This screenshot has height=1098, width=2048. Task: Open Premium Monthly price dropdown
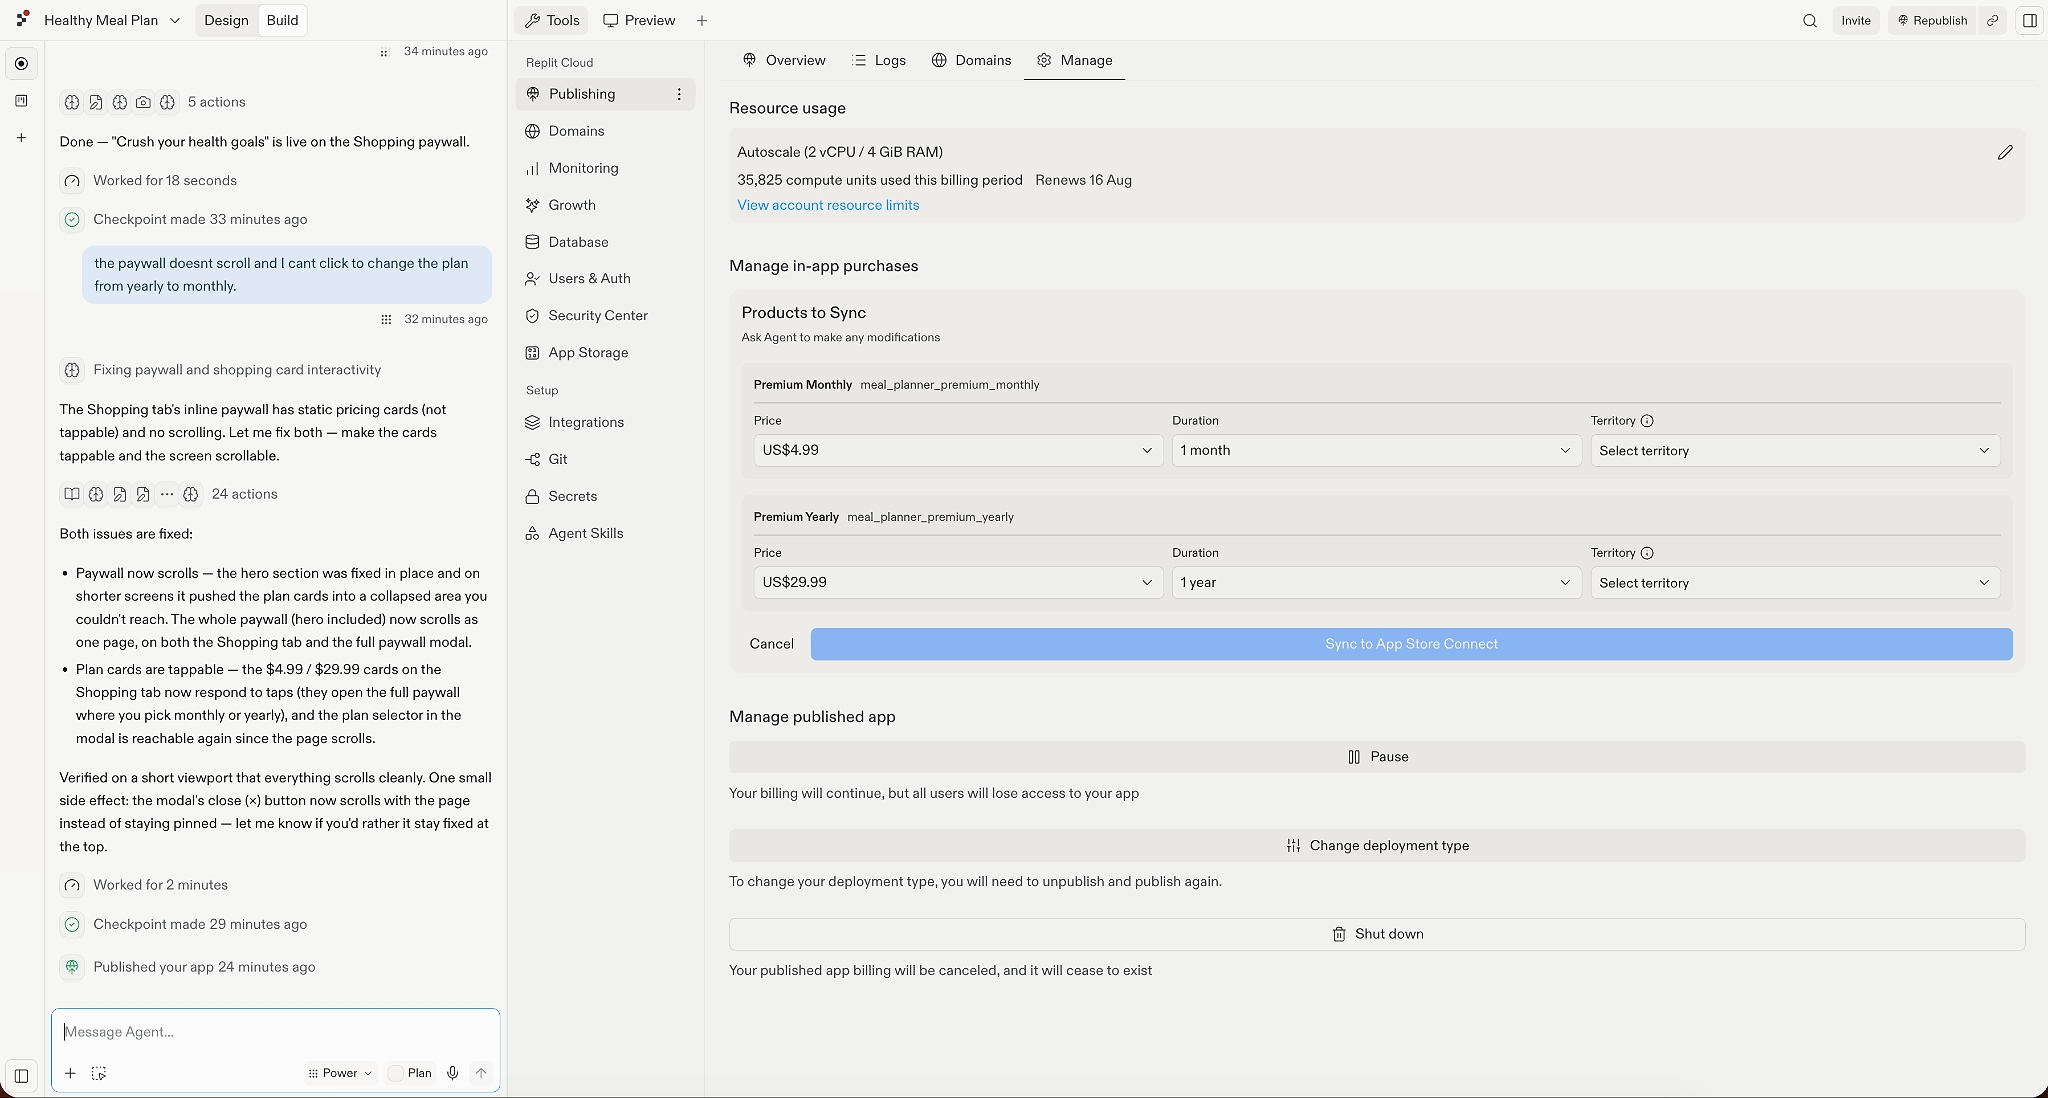coord(958,450)
